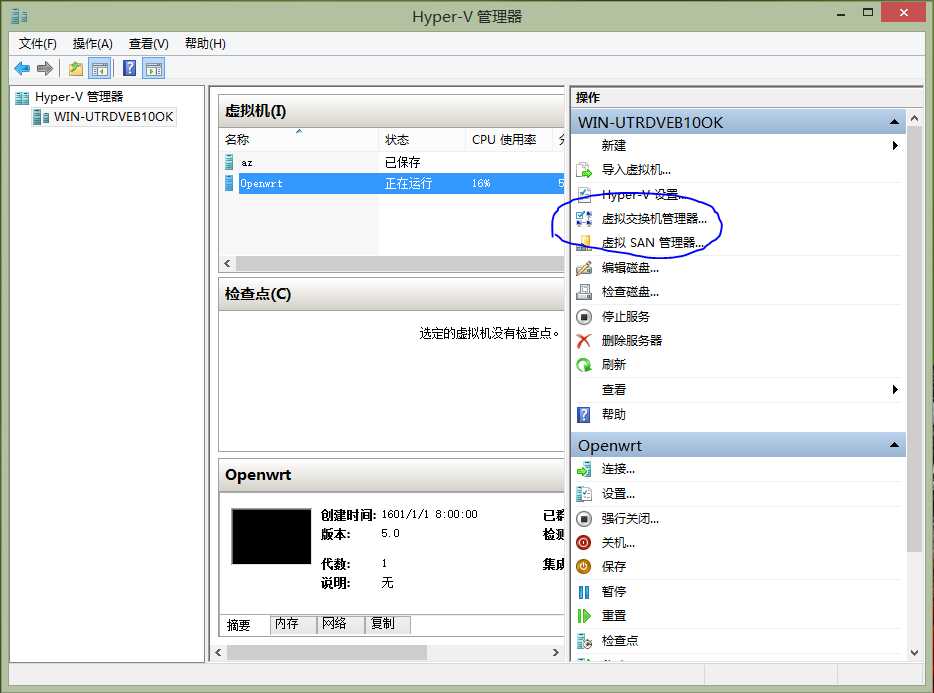
Task: Click the Hyper-V 设置 icon
Action: click(584, 194)
